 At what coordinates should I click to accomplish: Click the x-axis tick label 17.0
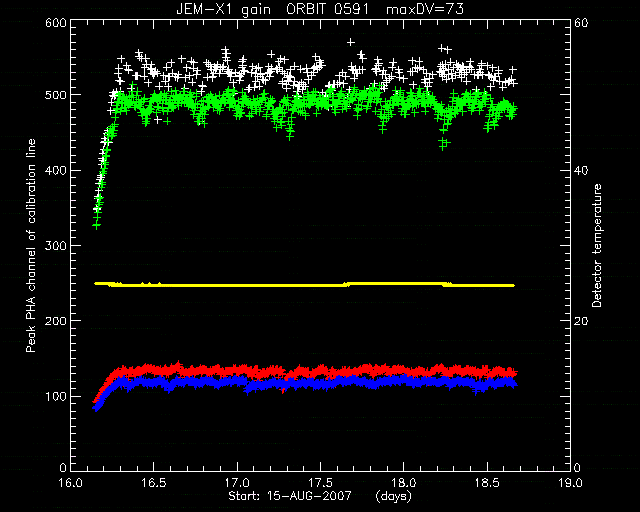[237, 483]
